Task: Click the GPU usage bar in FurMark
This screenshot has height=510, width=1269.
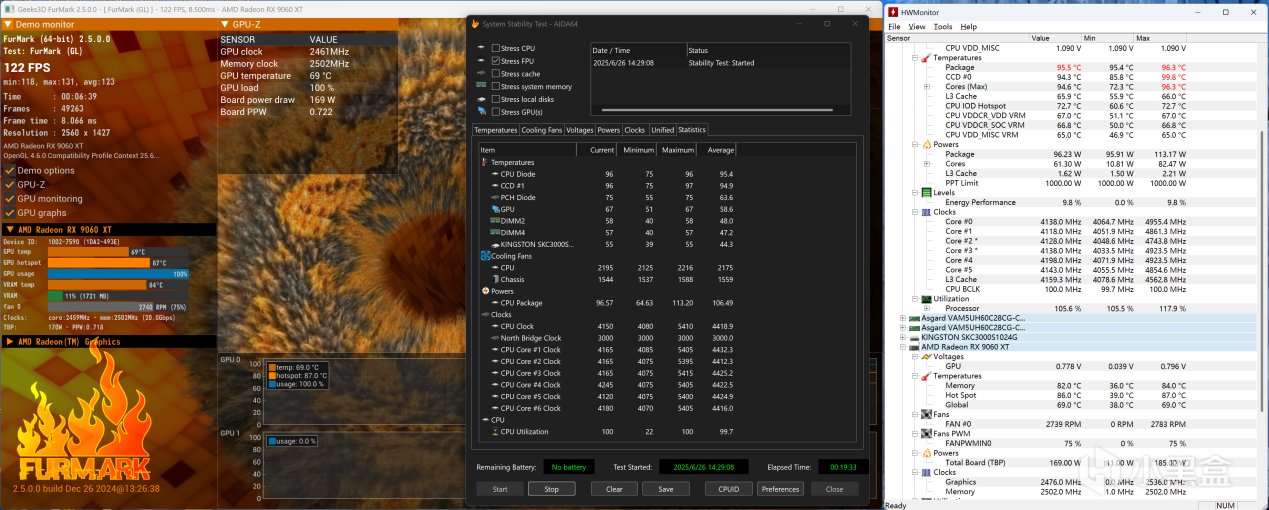Action: tap(118, 274)
